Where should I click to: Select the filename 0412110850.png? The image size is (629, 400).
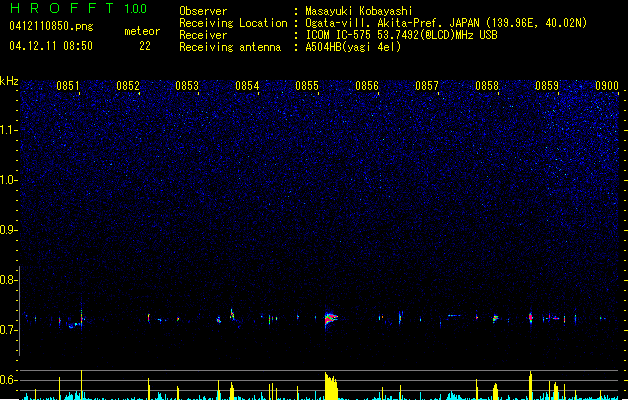click(51, 26)
